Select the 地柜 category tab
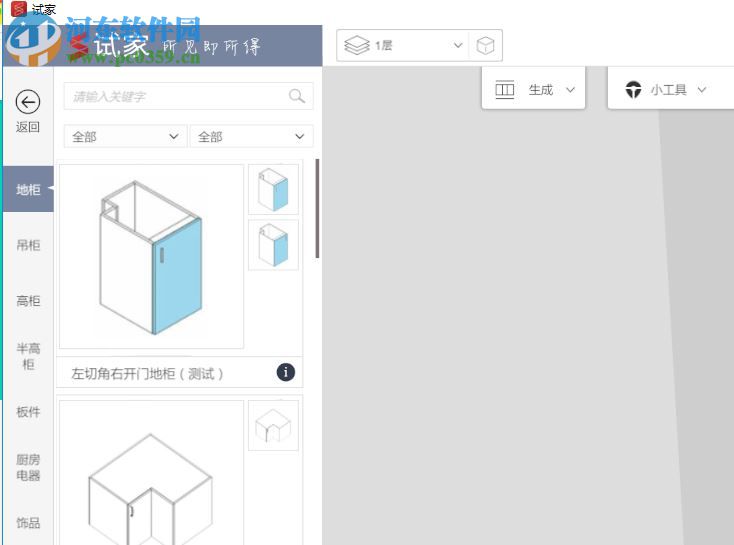Viewport: 734px width, 545px height. point(28,189)
